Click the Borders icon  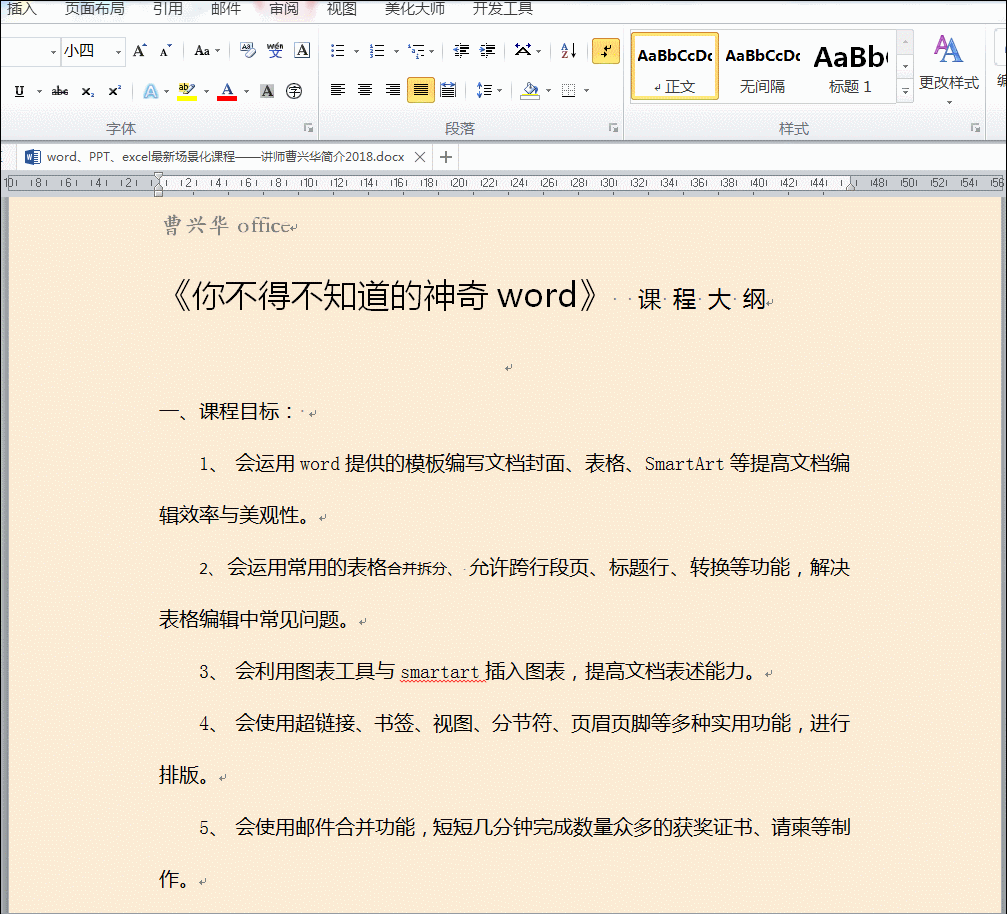click(568, 90)
